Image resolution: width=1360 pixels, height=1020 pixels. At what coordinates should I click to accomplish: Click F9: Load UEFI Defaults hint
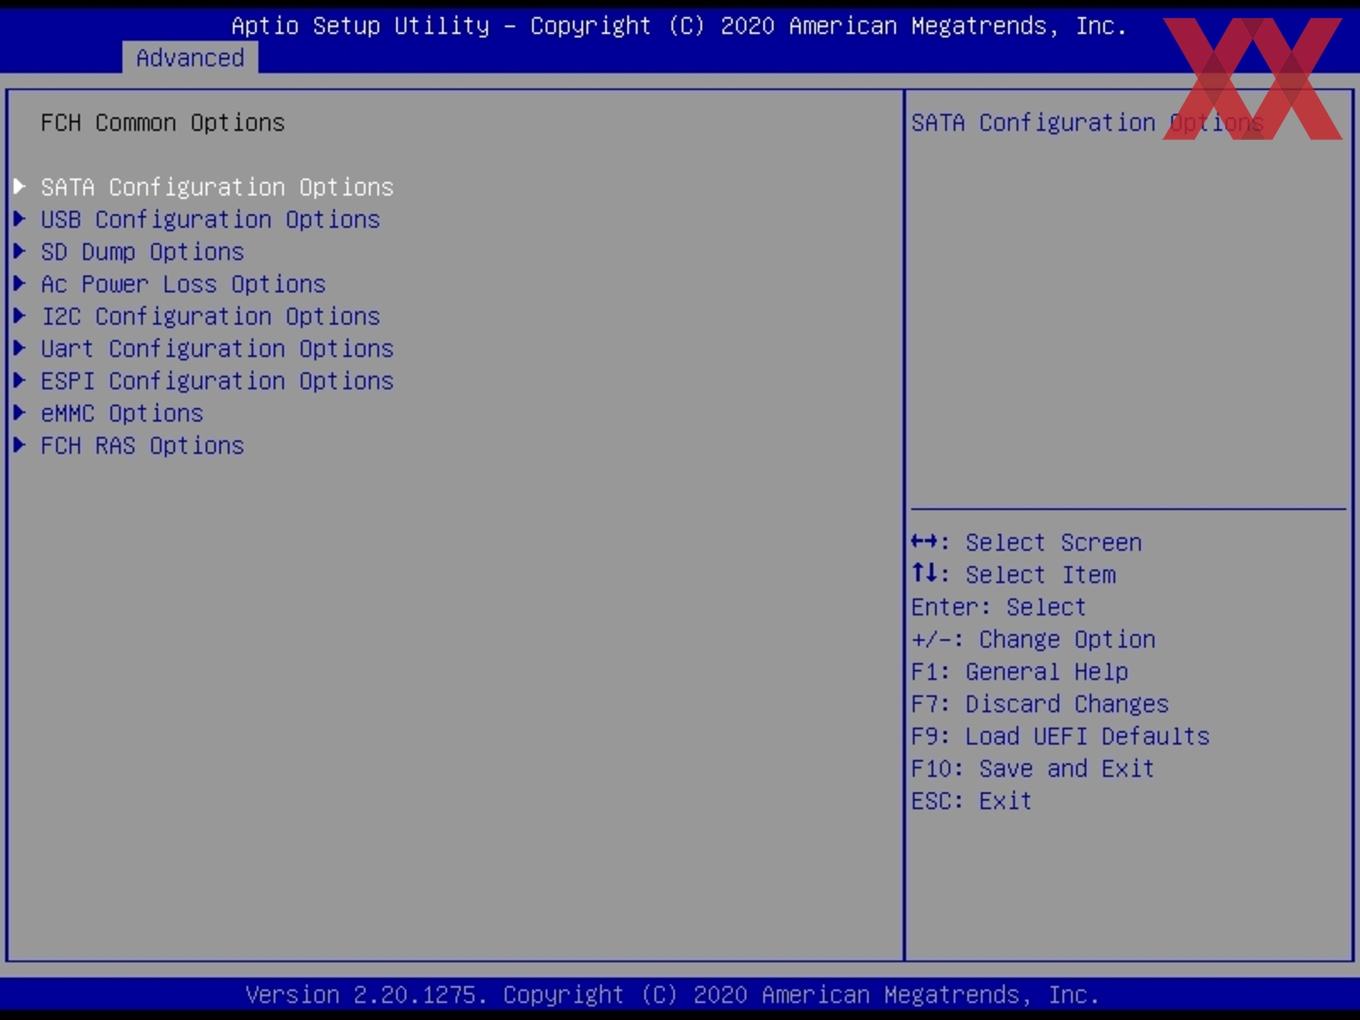point(1060,736)
